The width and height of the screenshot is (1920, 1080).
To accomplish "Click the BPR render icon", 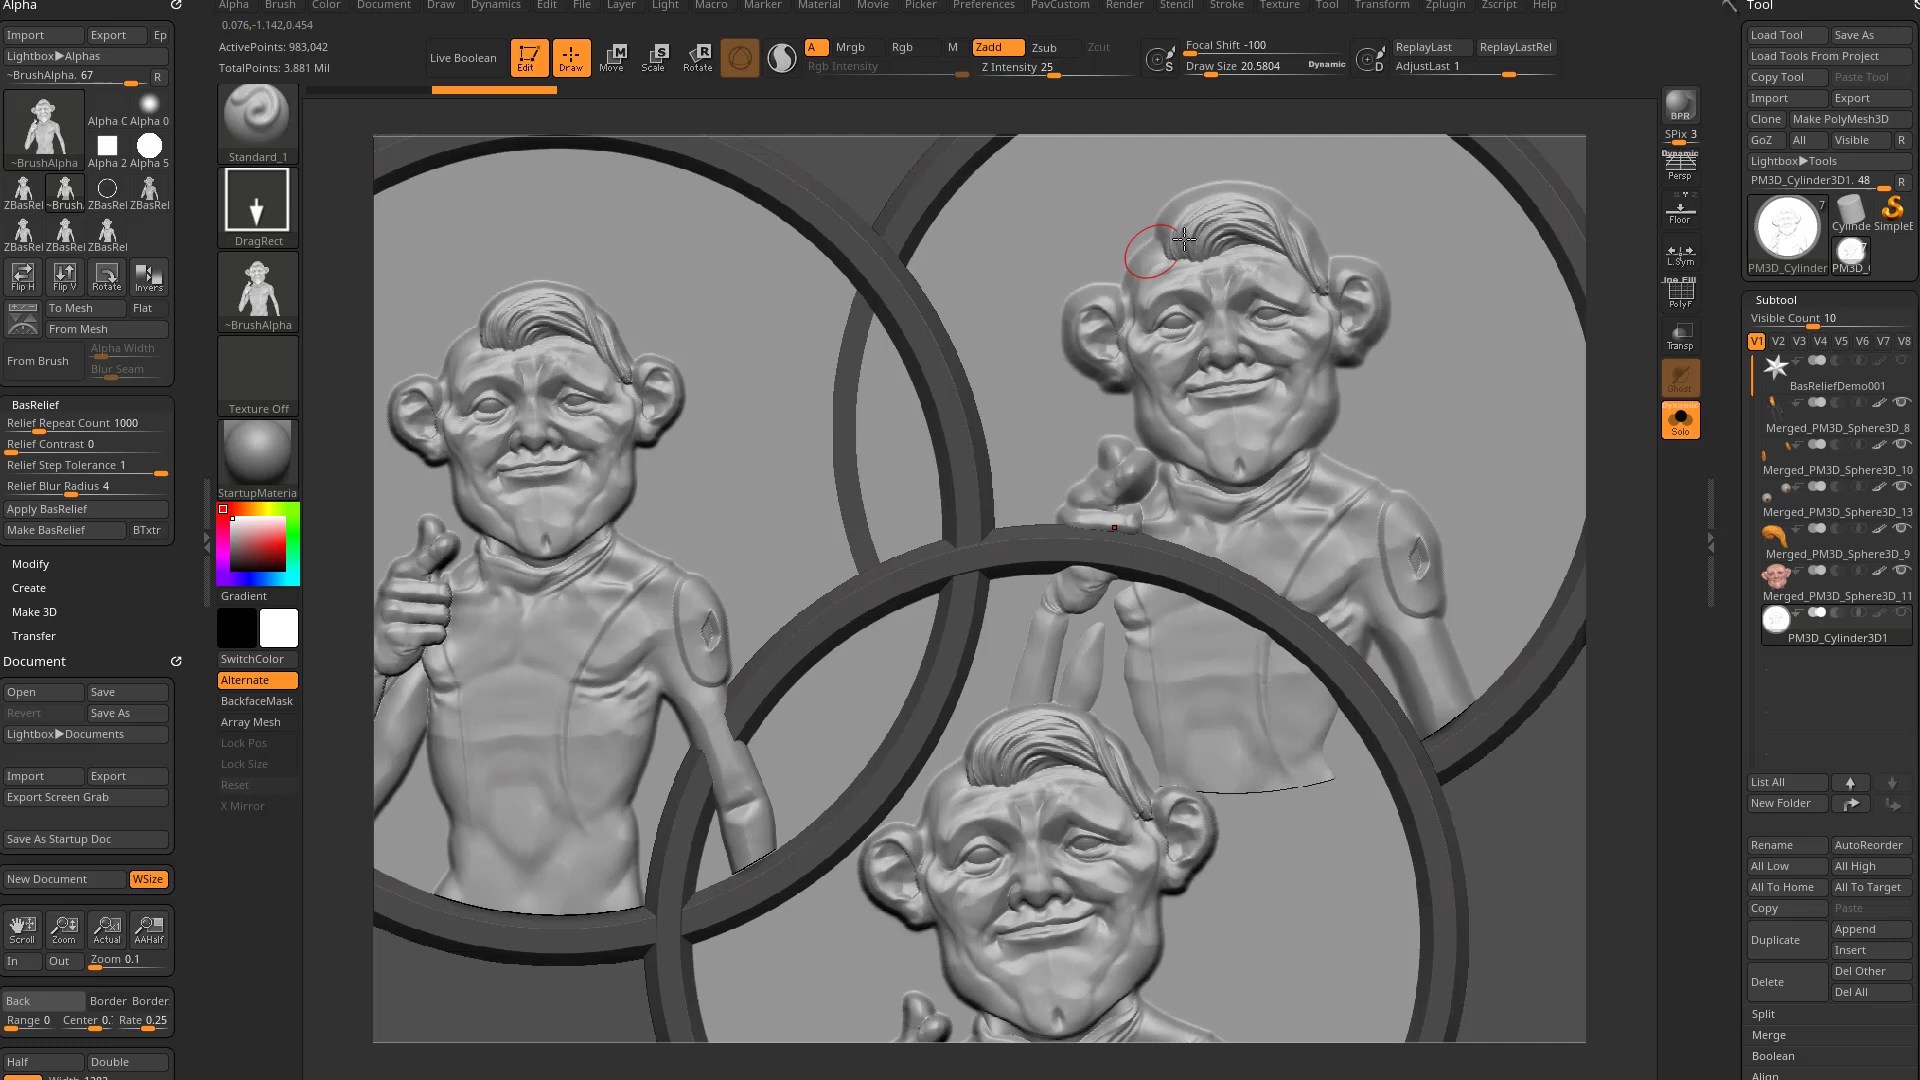I will 1680,106.
